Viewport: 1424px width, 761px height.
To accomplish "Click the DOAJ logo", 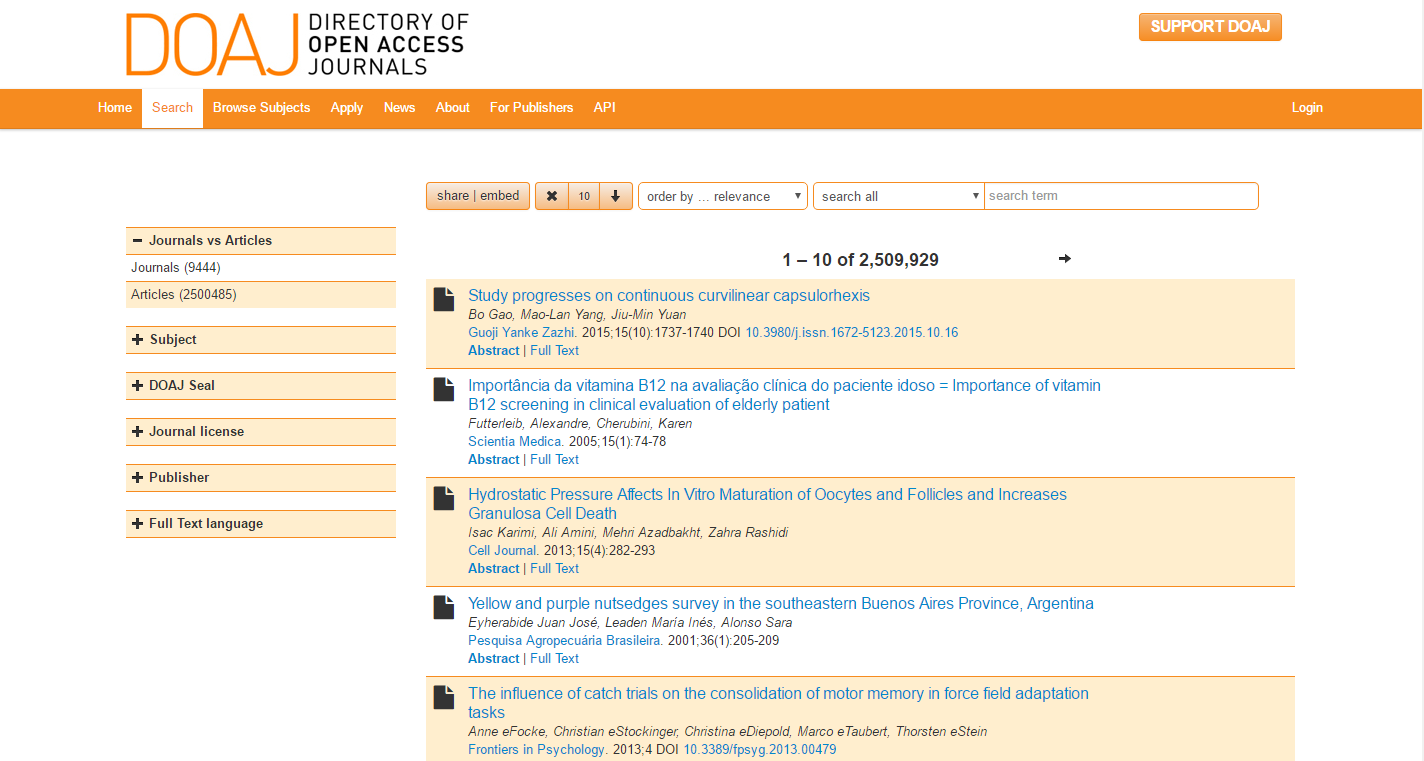I will (297, 44).
